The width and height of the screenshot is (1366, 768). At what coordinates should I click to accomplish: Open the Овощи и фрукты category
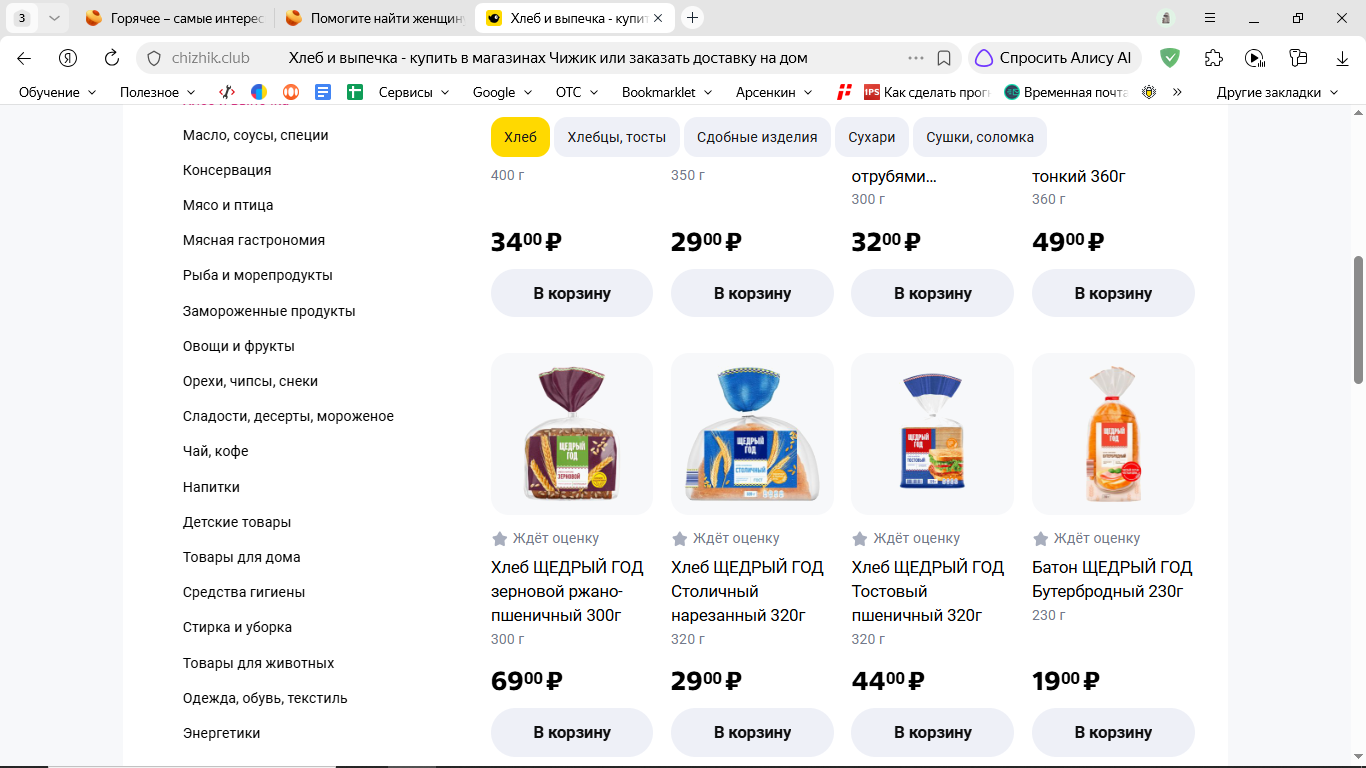click(x=239, y=346)
